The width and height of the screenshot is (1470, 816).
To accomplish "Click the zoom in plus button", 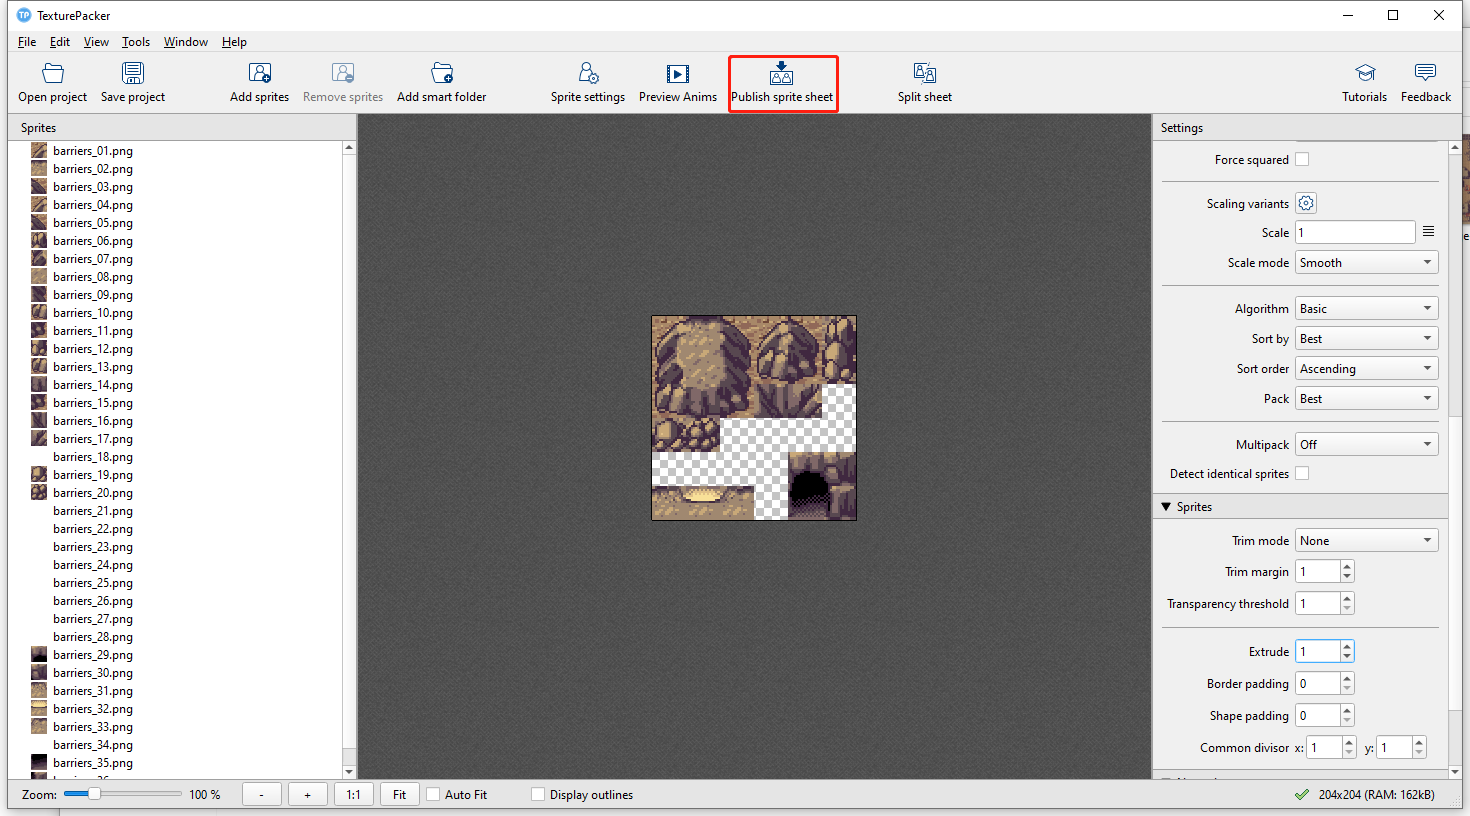I will tap(308, 794).
